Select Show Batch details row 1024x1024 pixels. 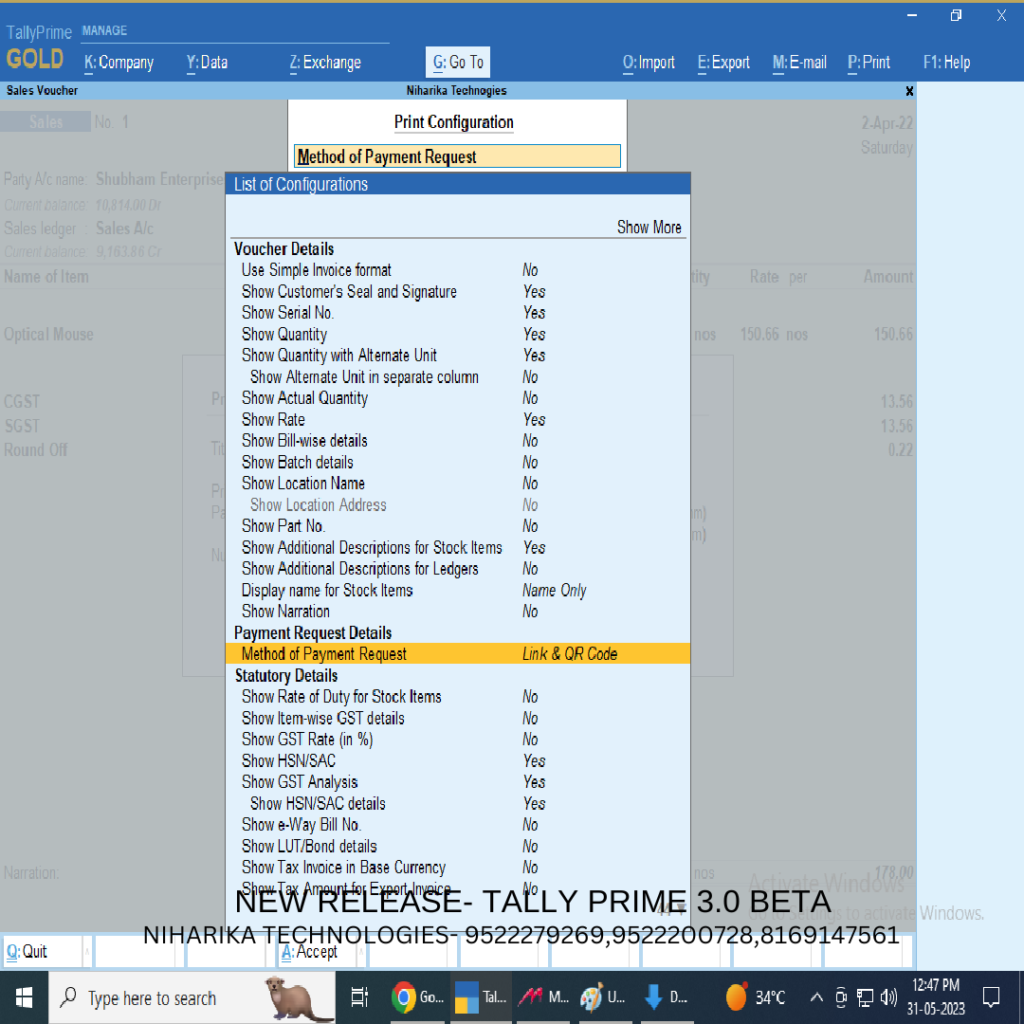[x=457, y=462]
